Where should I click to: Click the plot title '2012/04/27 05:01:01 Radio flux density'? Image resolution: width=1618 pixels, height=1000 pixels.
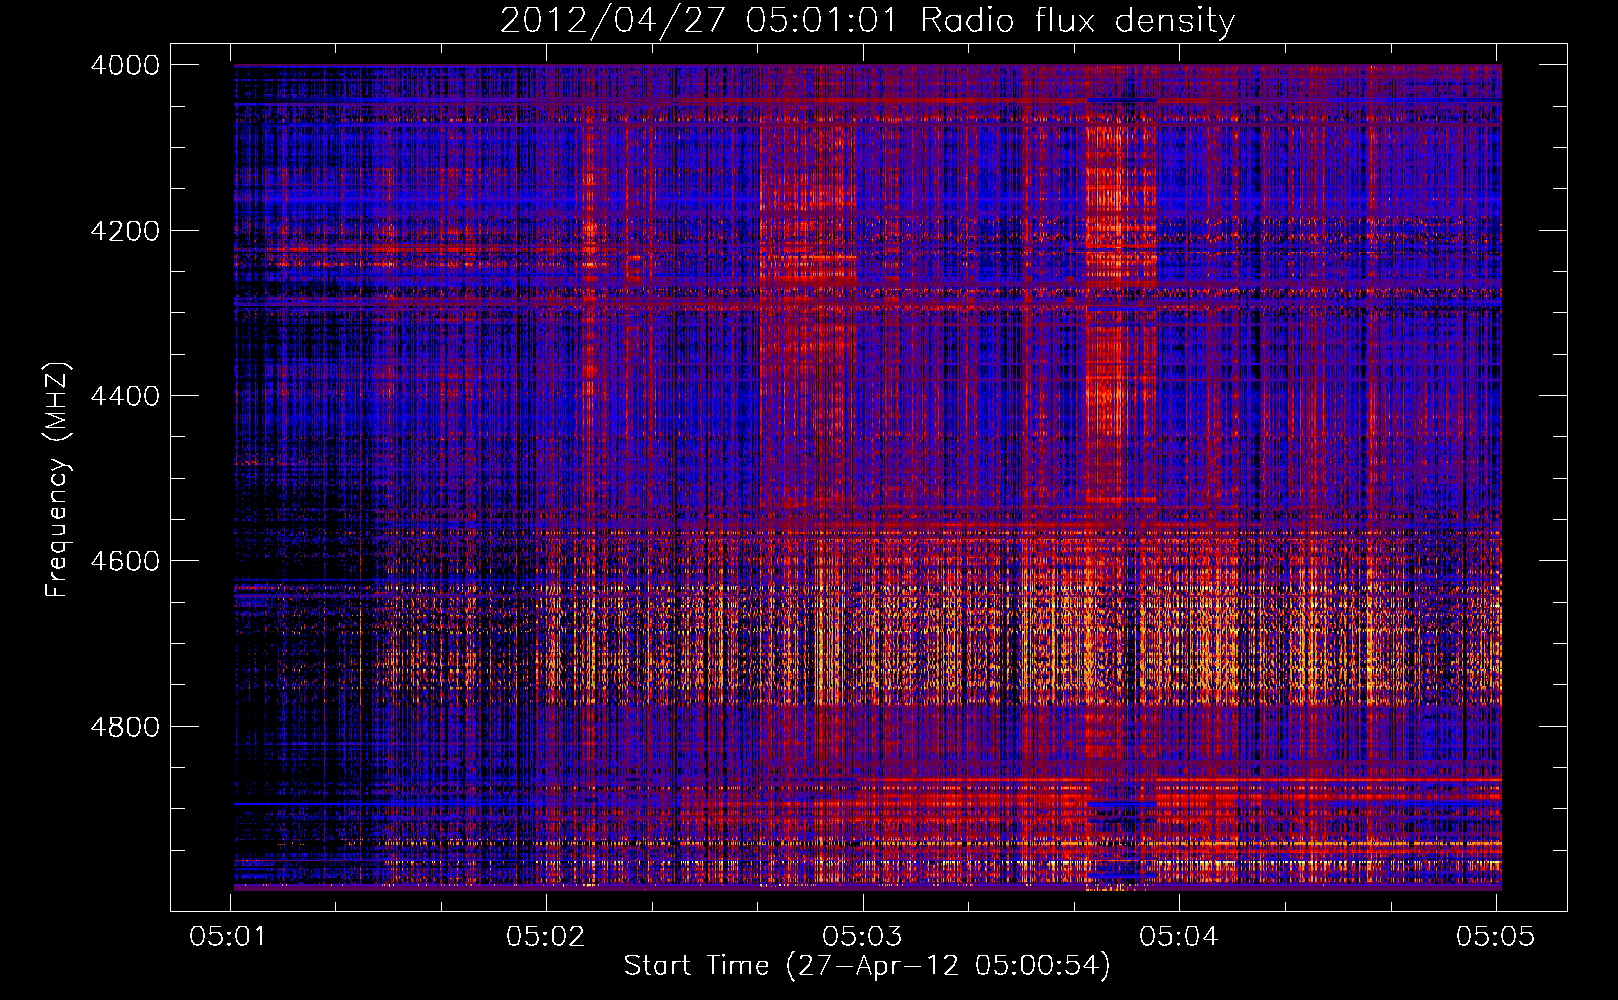click(867, 21)
